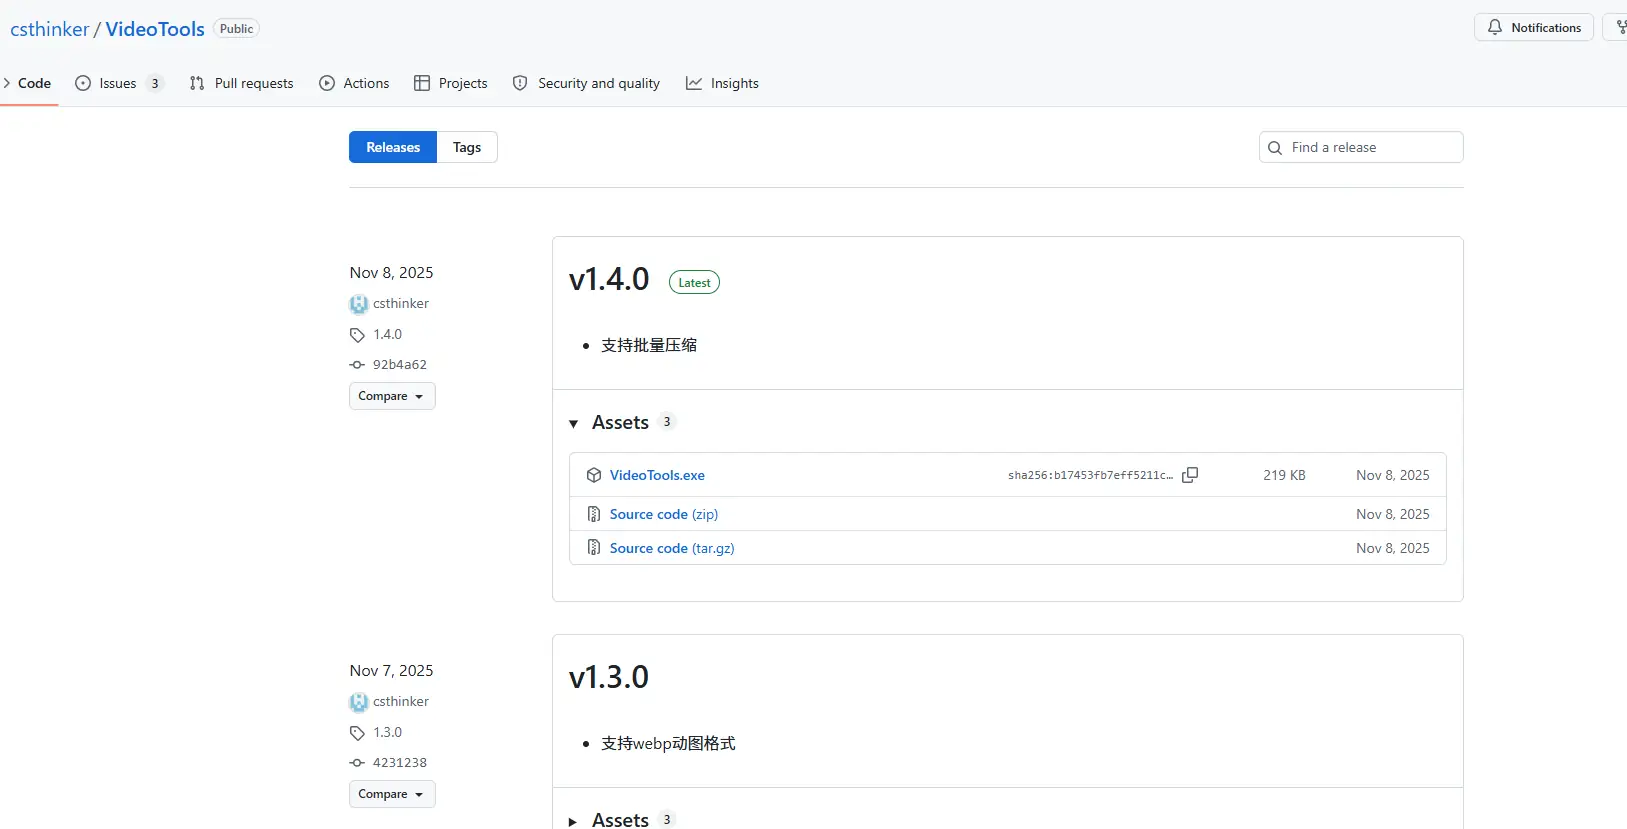
Task: Click the commit icon beside 92b4a62
Action: coord(357,365)
